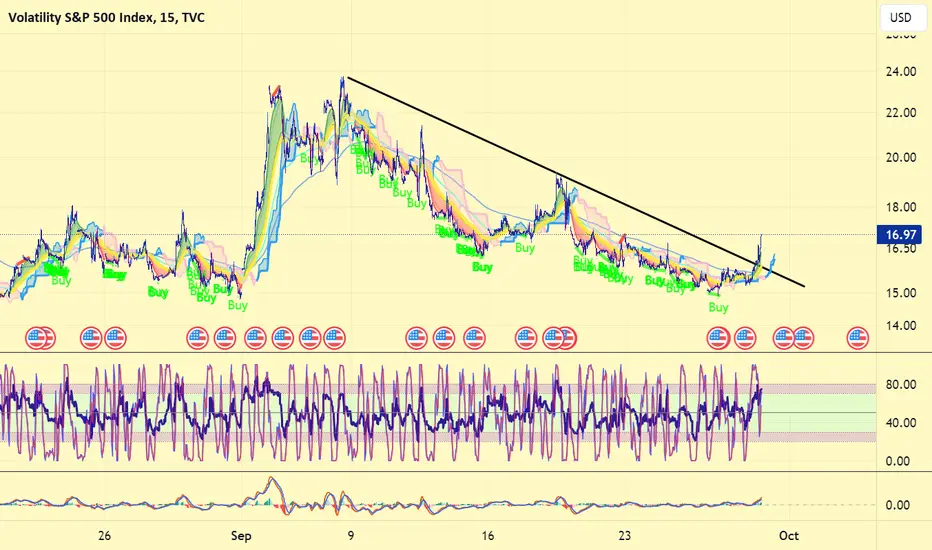Click the 24.00 price axis label

pos(900,72)
